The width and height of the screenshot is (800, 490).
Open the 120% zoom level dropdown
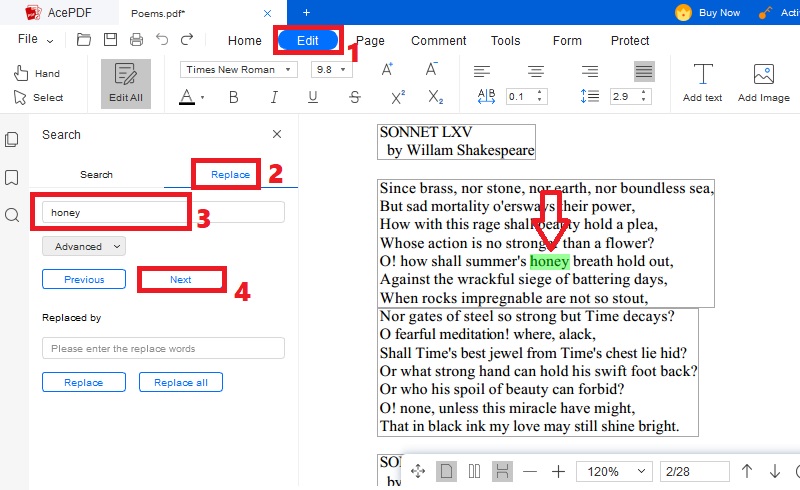[x=614, y=471]
